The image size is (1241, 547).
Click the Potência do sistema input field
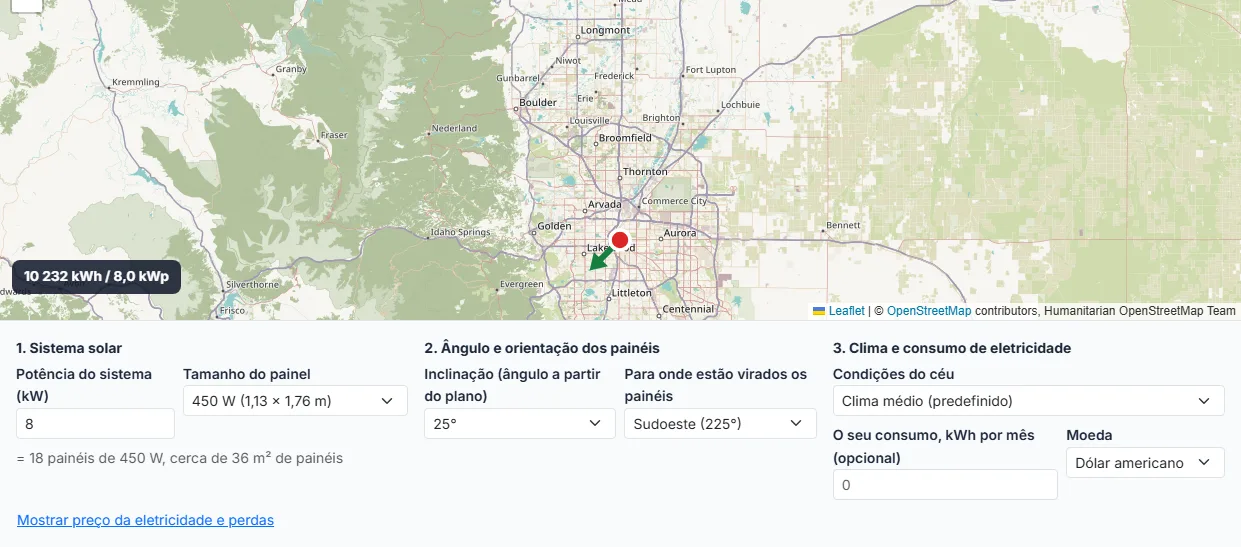(95, 424)
